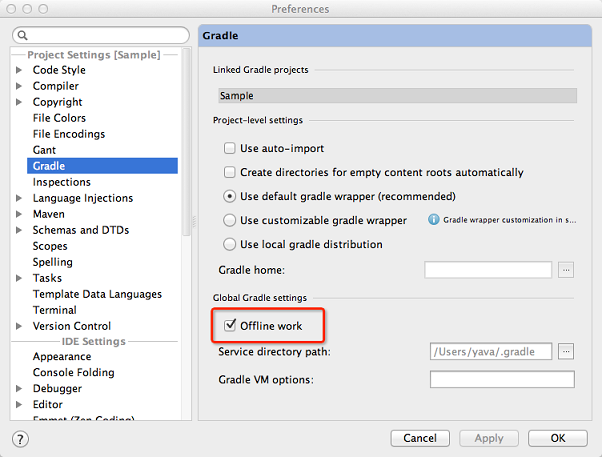Screen dimensions: 602x457
Task: Select Use local gradle distribution option
Action: pyautogui.click(x=230, y=244)
